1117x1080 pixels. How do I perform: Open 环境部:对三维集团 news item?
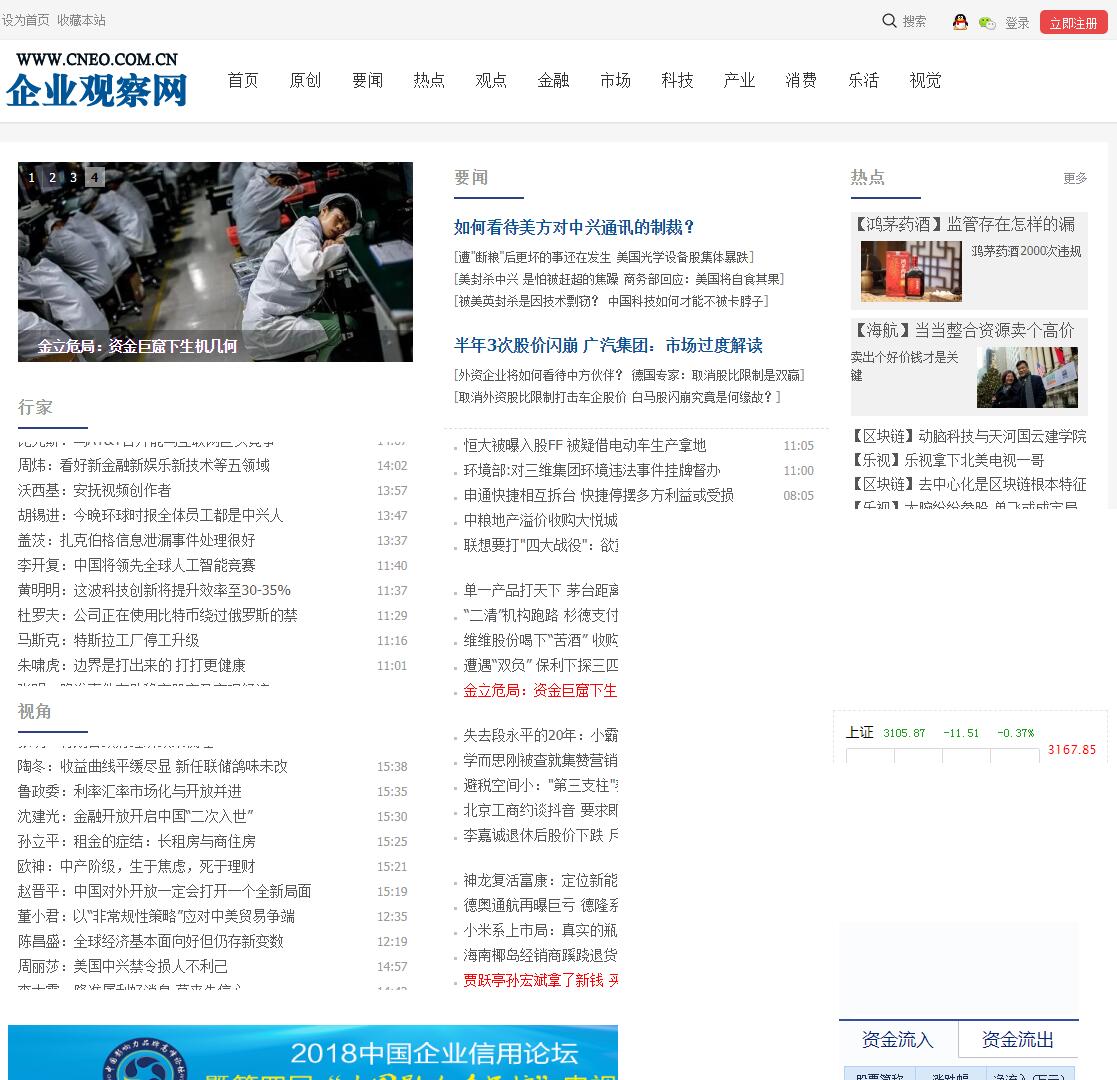coord(592,470)
